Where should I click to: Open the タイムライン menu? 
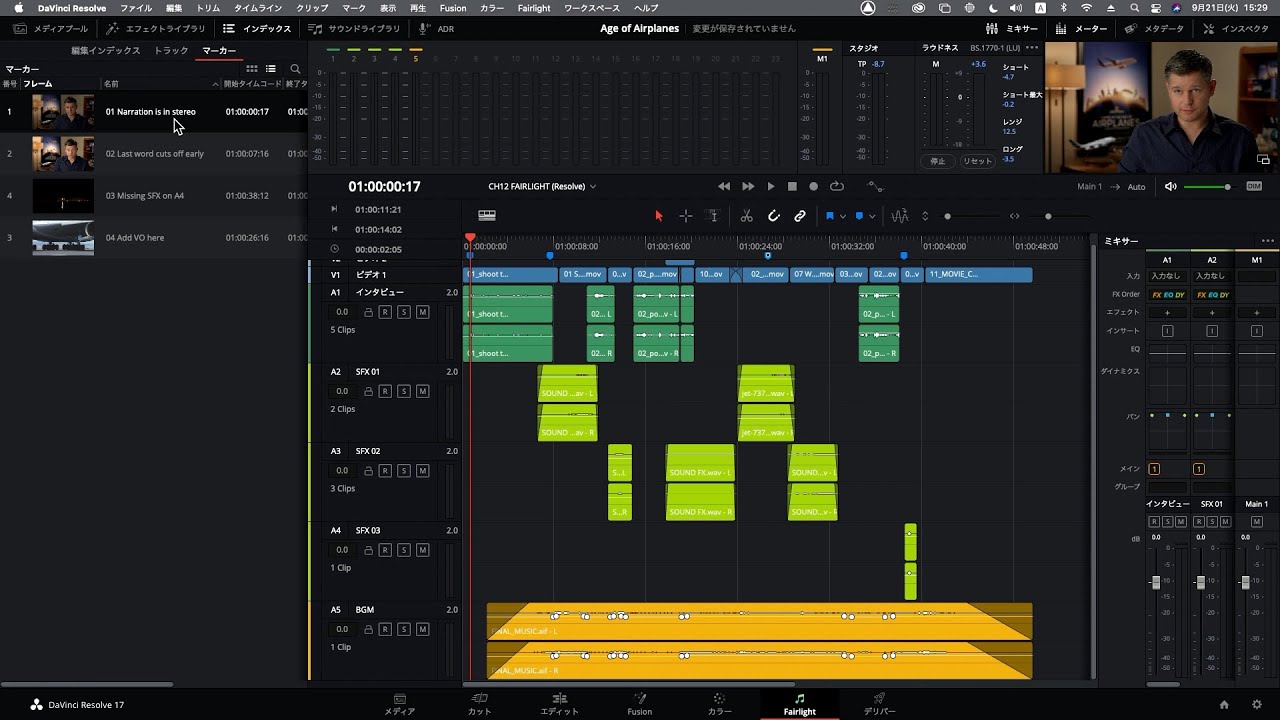point(260,7)
